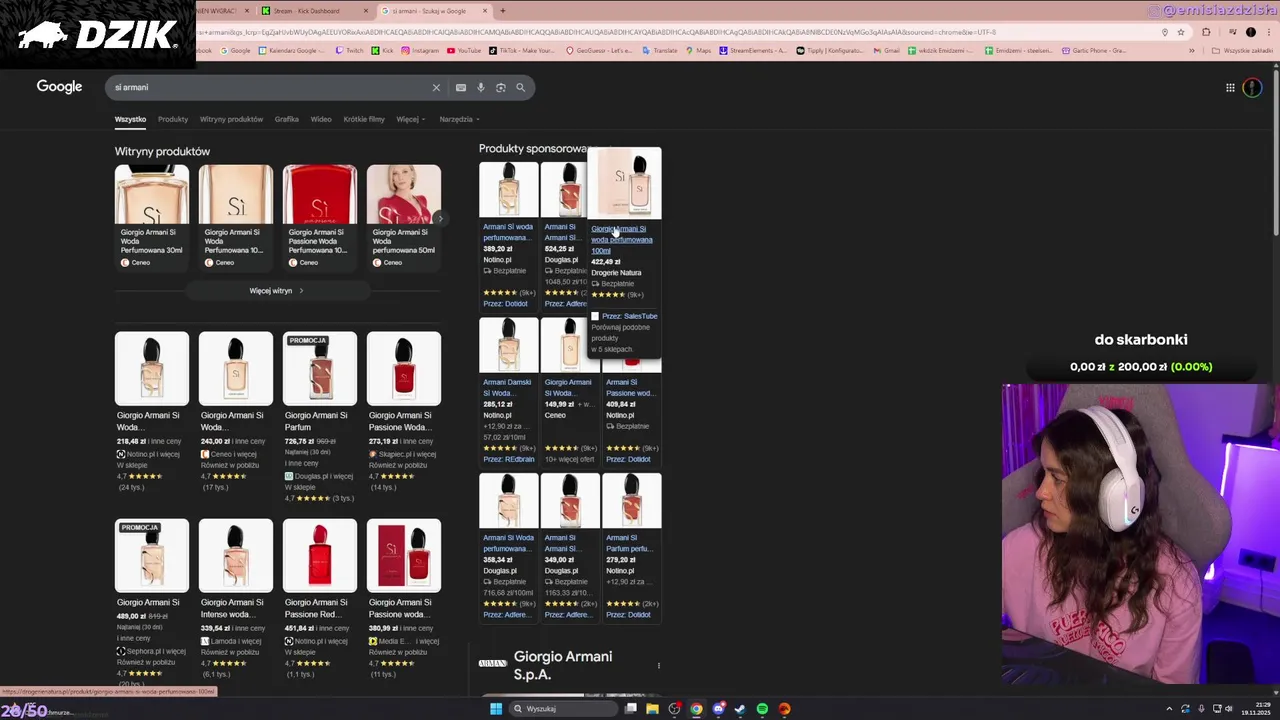Open Spotify from the taskbar
The image size is (1280, 720).
click(x=762, y=709)
